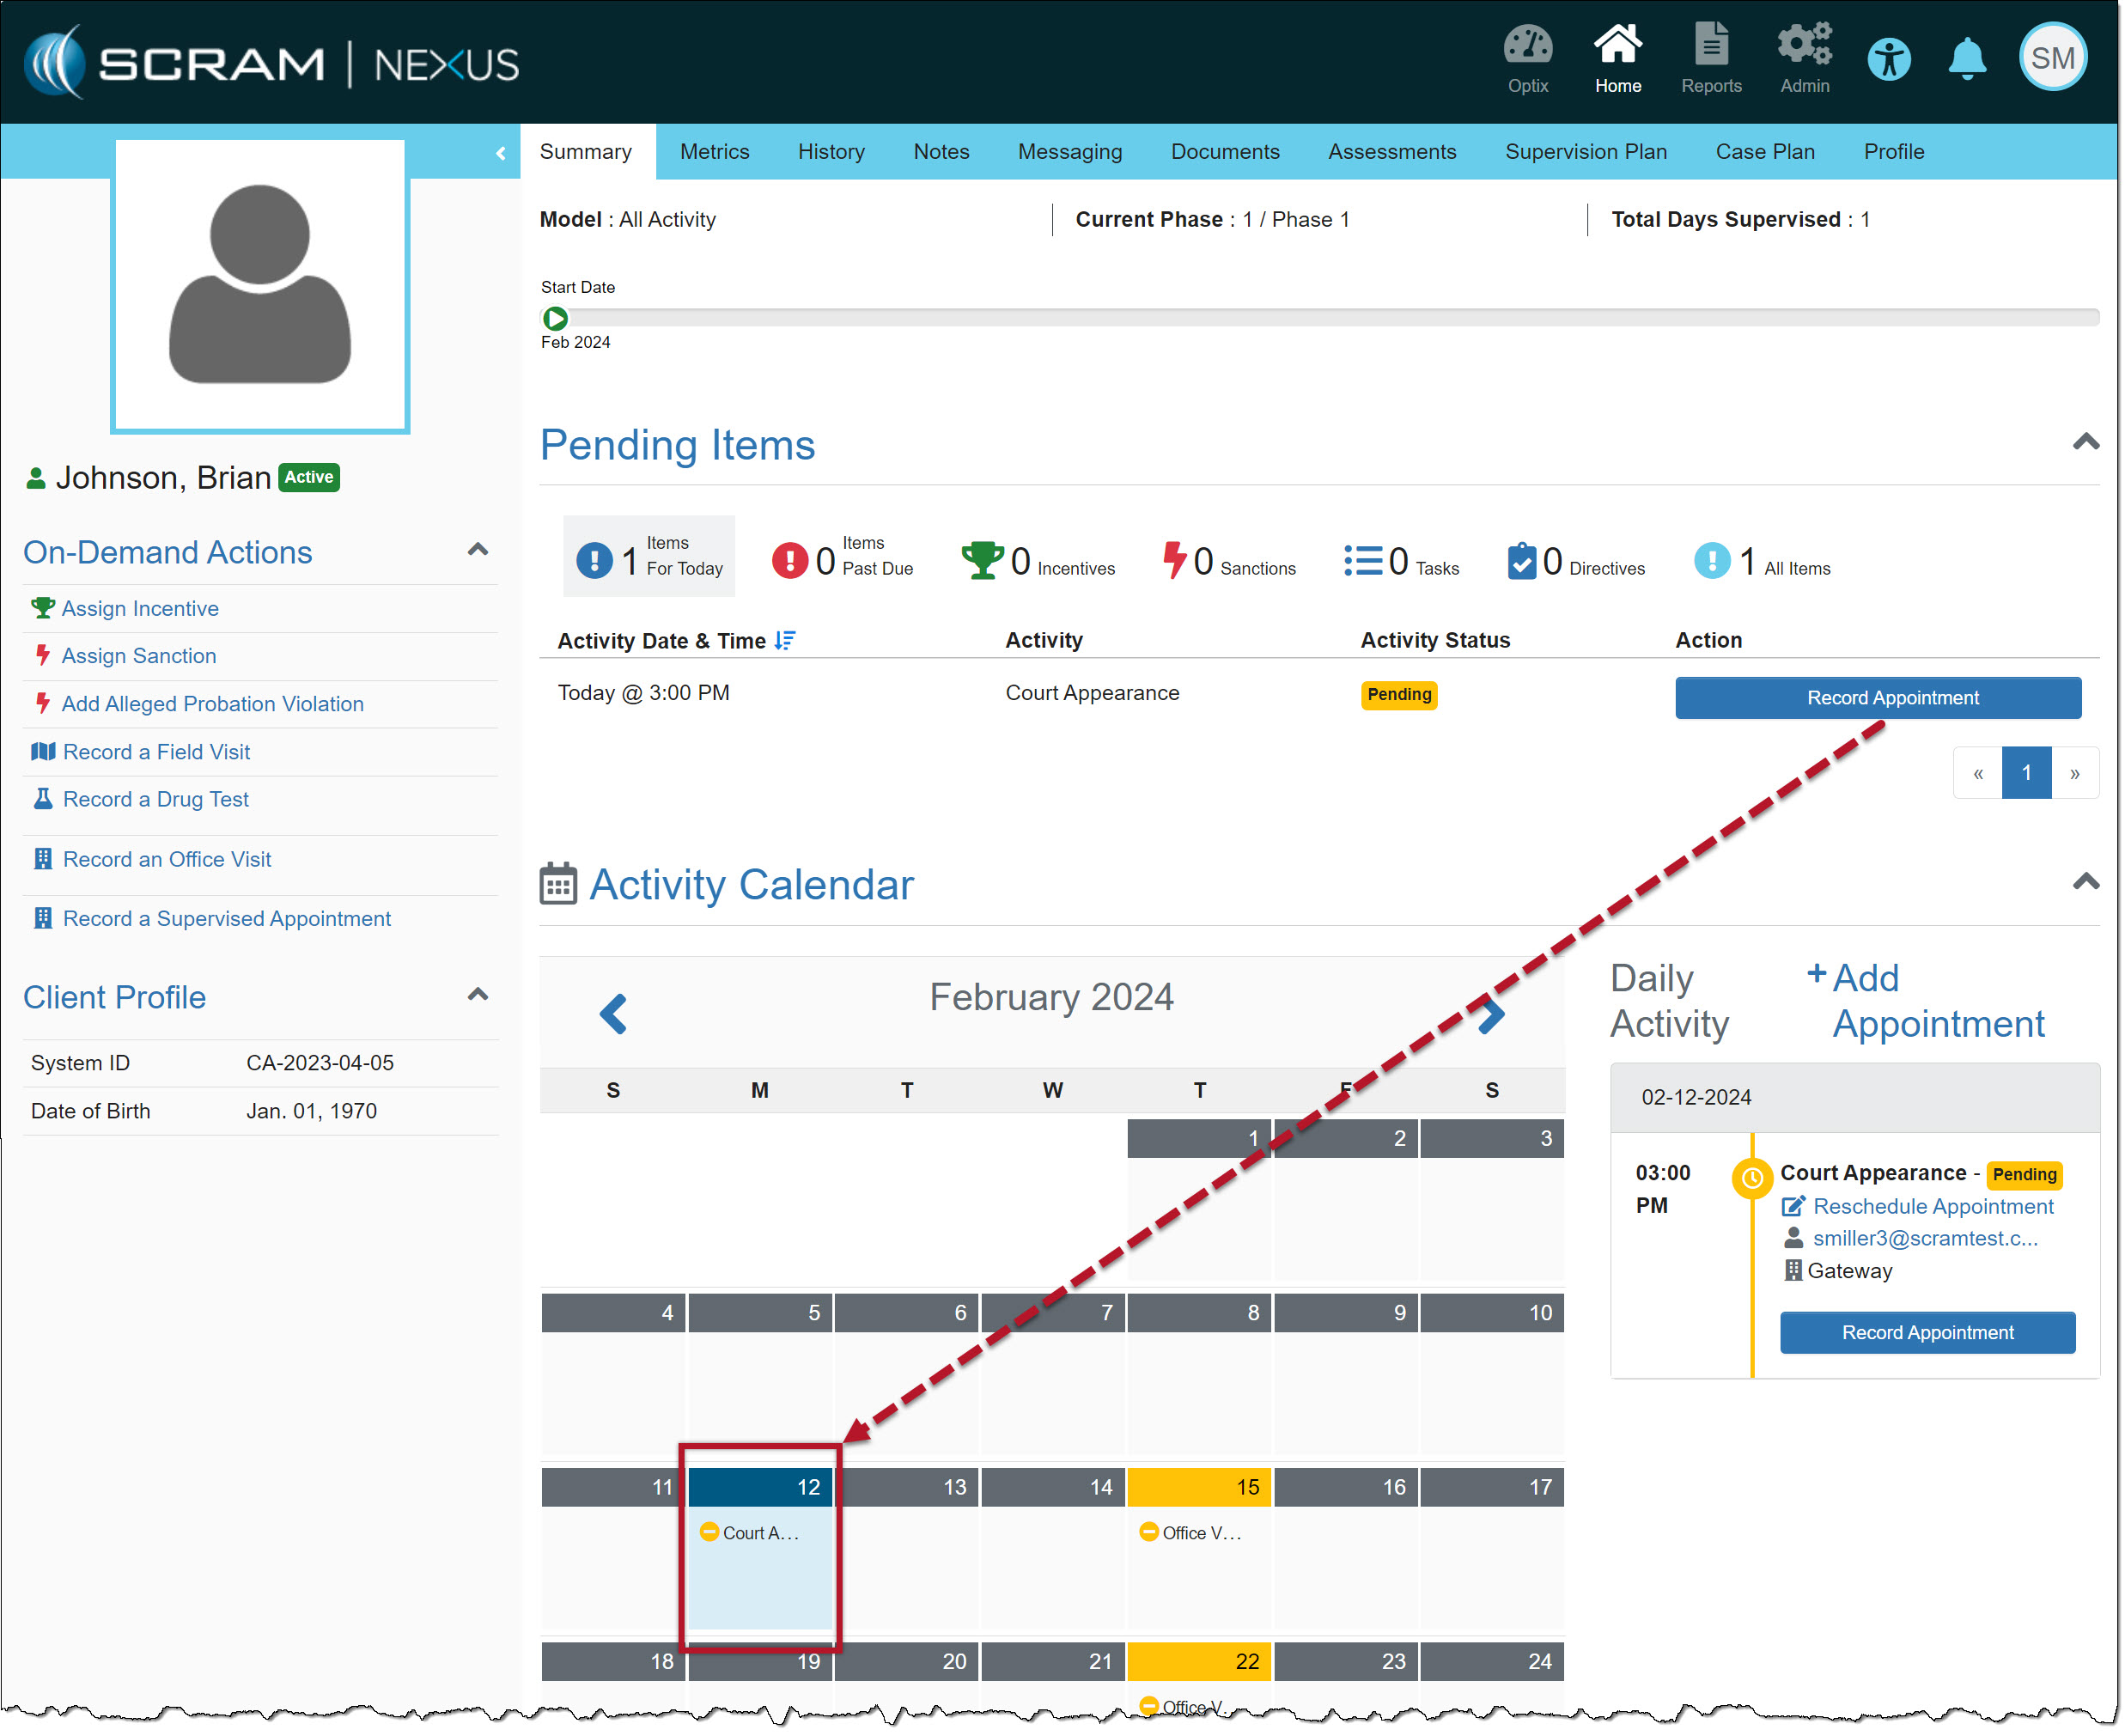
Task: Click the sort icon beside Activity Date & Time
Action: (785, 641)
